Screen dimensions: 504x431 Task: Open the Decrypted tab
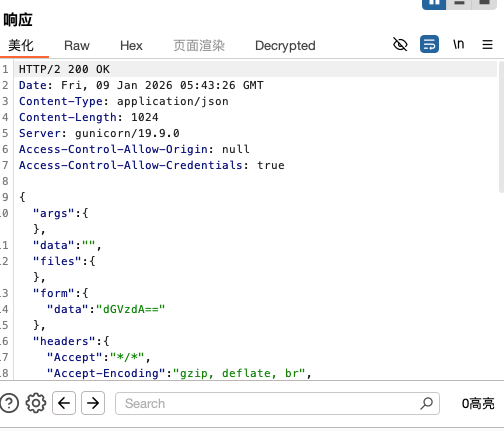coord(285,46)
